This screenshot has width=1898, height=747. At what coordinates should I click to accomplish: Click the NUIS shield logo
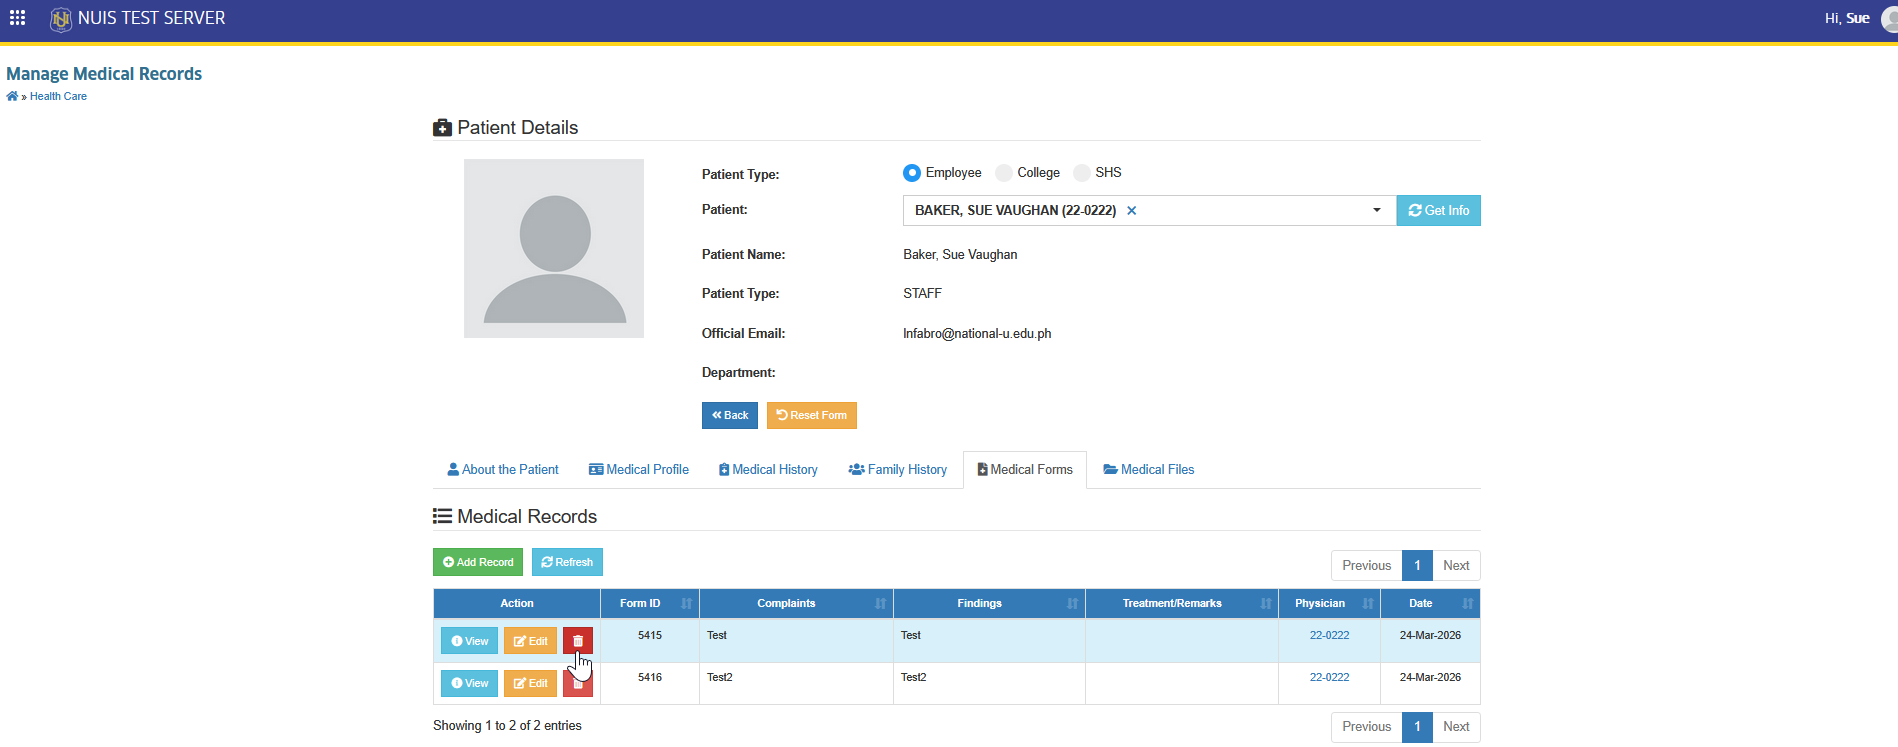[x=61, y=19]
